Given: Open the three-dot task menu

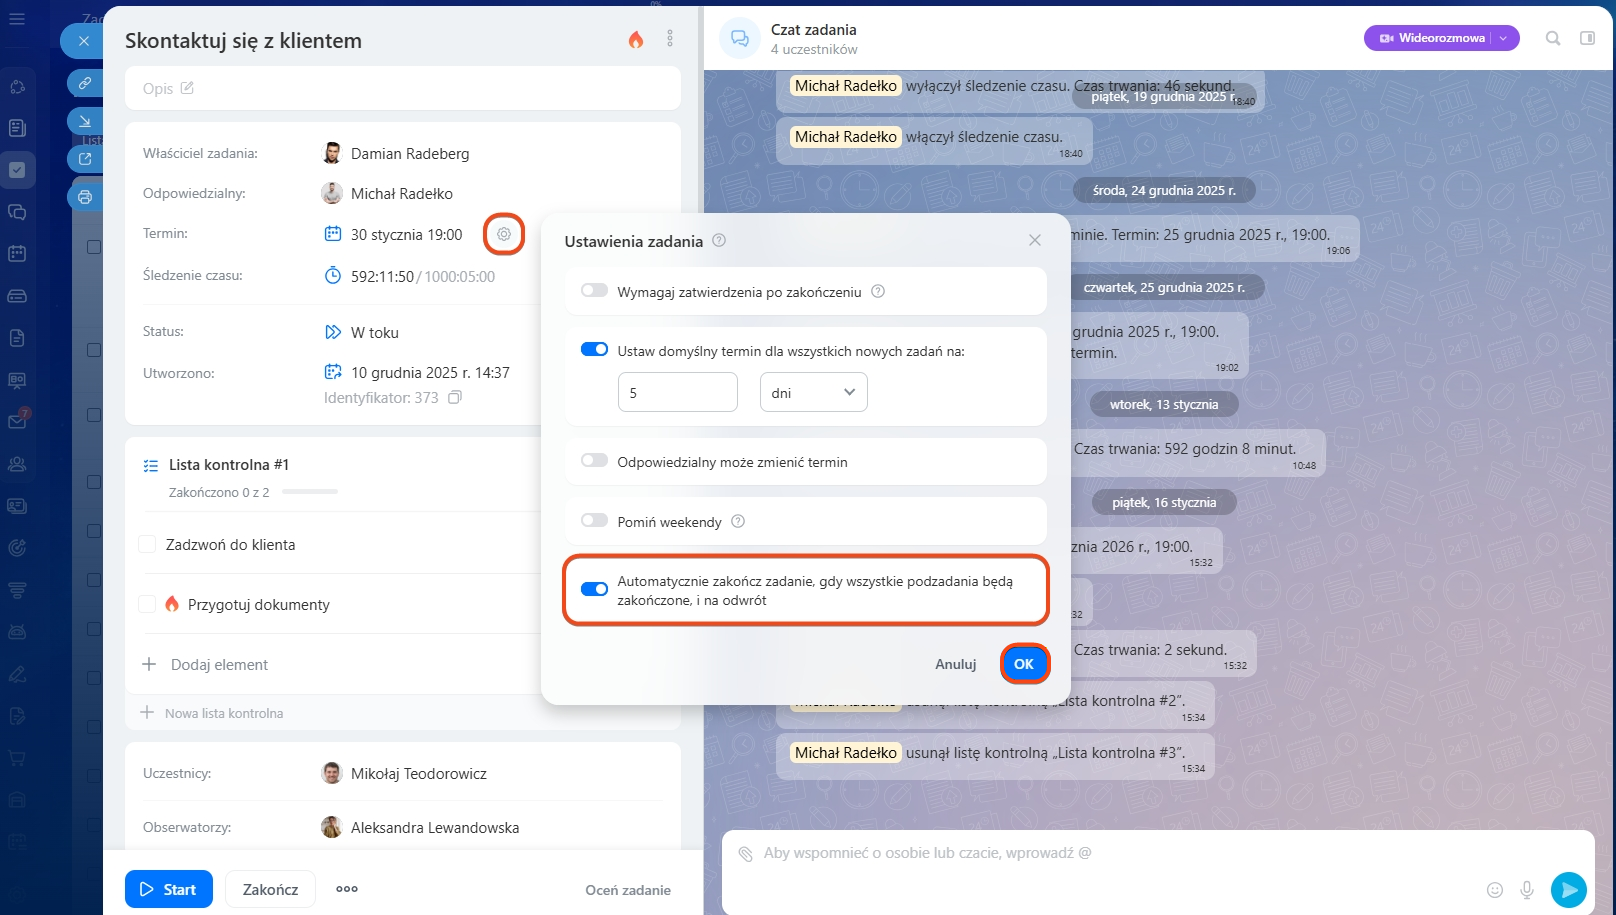Looking at the screenshot, I should point(670,39).
